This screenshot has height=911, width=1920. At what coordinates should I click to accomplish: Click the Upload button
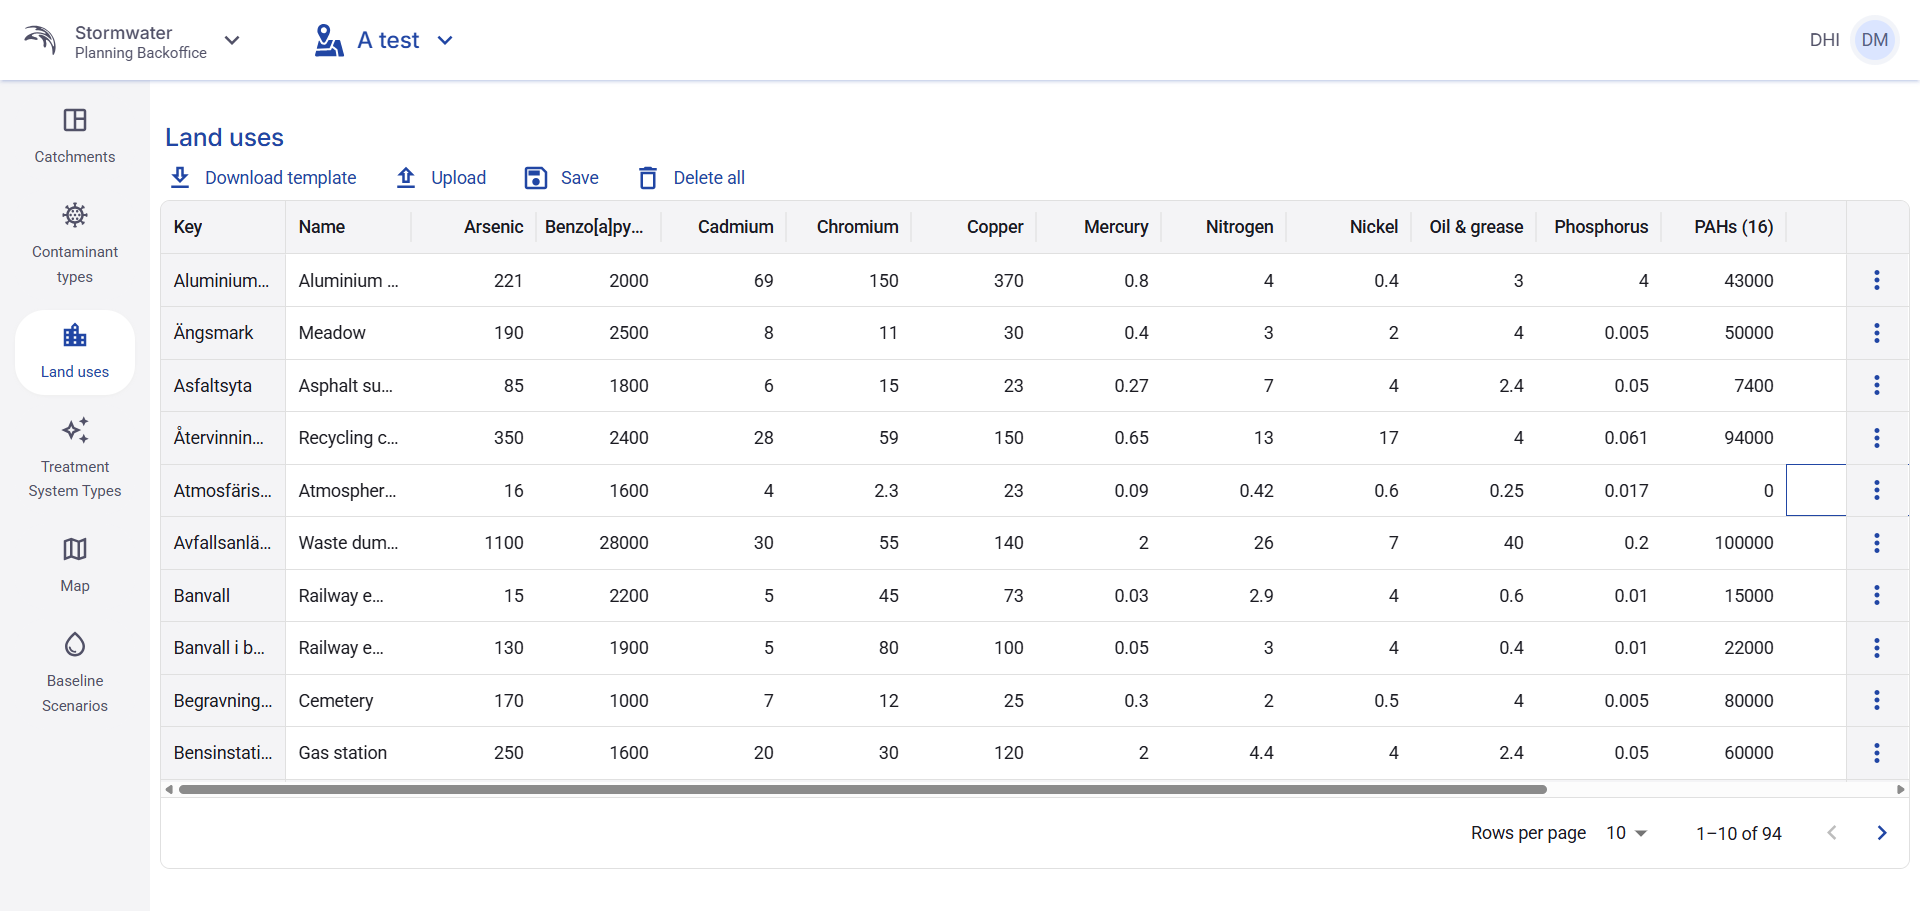click(x=441, y=178)
